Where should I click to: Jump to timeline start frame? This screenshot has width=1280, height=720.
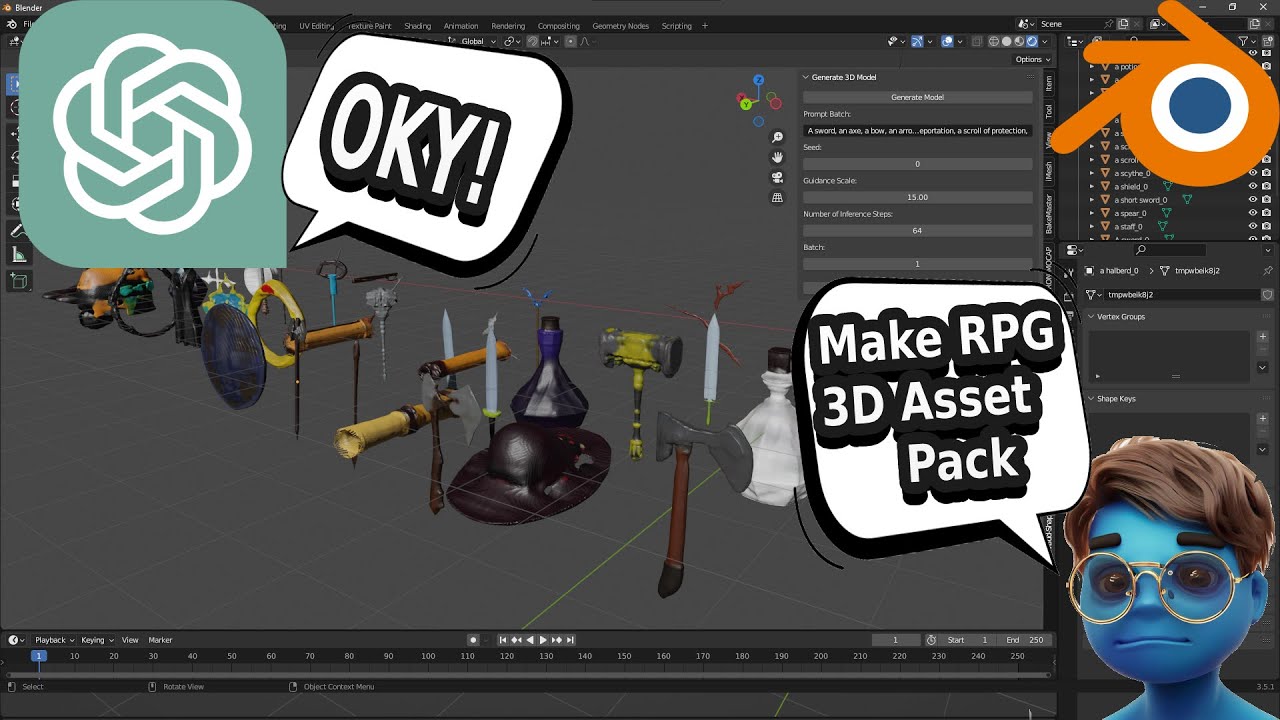coord(503,640)
